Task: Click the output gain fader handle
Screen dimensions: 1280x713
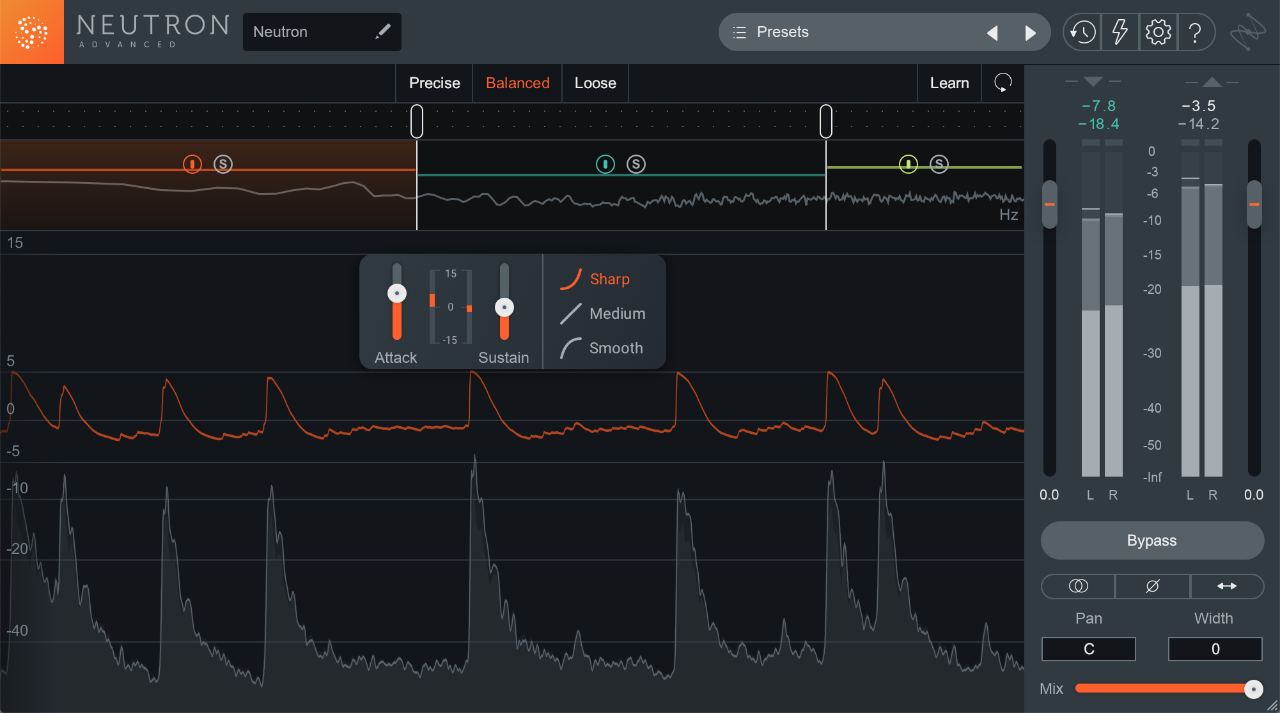Action: pyautogui.click(x=1254, y=204)
